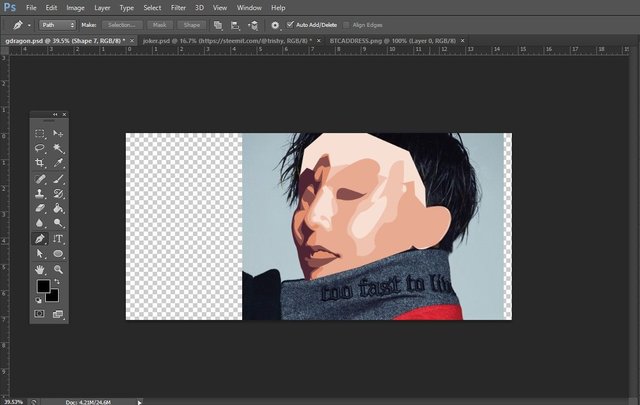The image size is (640, 405).
Task: Select the Clone Stamp tool
Action: [40, 193]
